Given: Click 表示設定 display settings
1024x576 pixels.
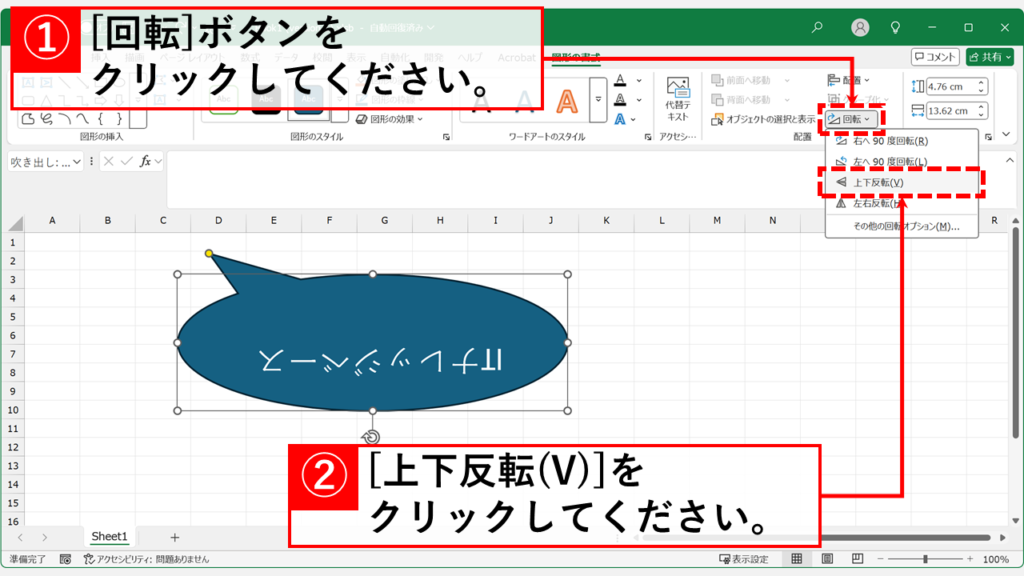Looking at the screenshot, I should [x=744, y=559].
